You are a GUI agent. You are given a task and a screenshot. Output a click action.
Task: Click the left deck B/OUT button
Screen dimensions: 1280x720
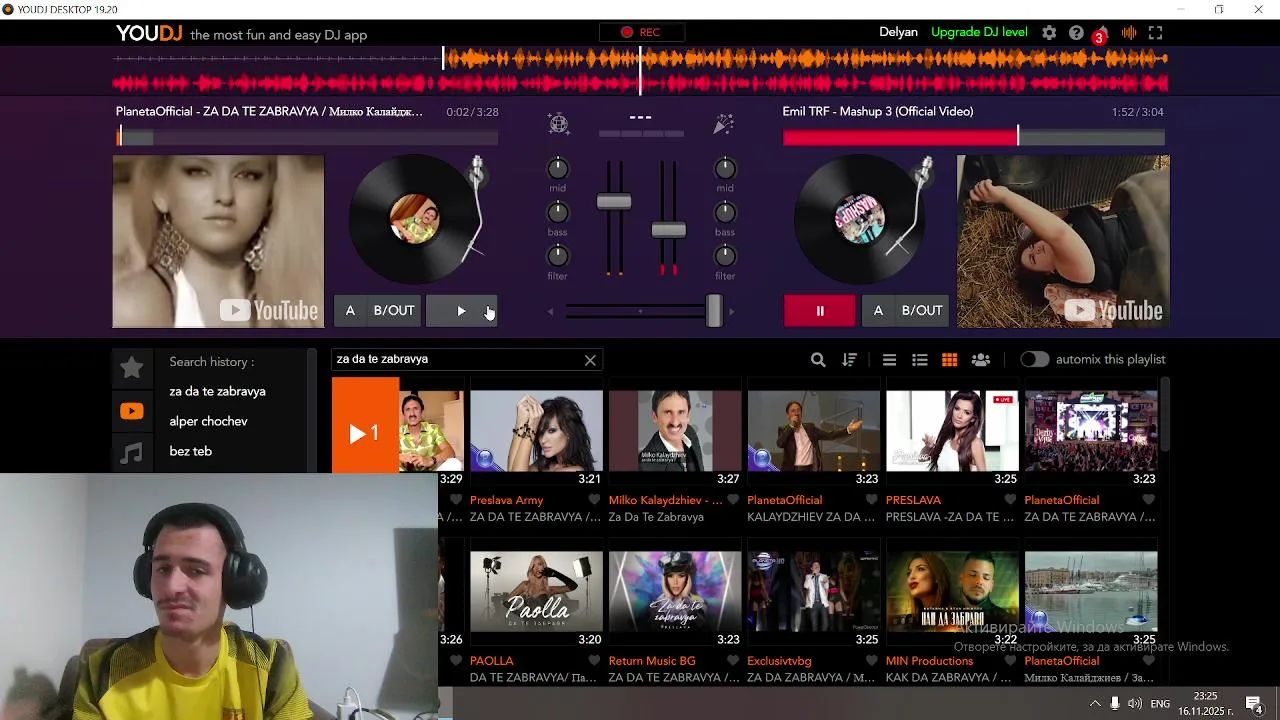[394, 311]
